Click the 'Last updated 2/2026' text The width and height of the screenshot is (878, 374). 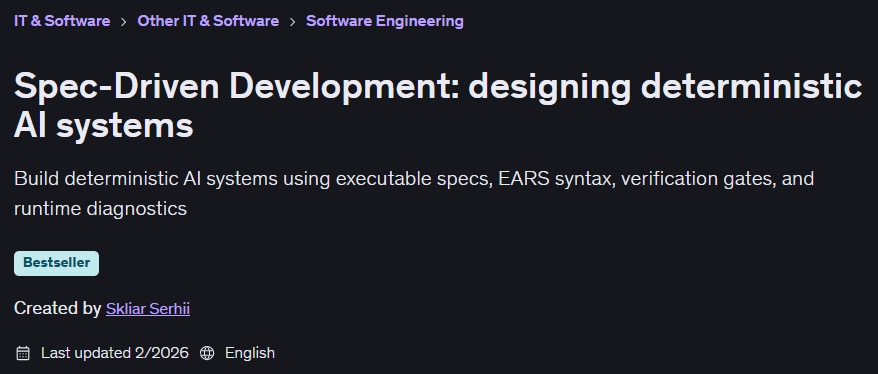115,353
